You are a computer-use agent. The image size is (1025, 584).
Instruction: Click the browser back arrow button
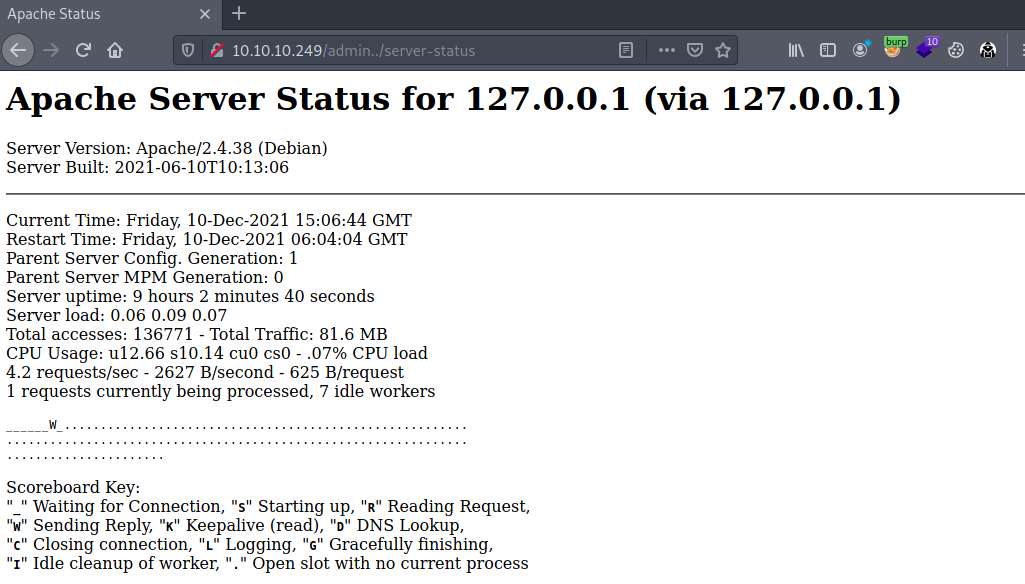pyautogui.click(x=19, y=50)
